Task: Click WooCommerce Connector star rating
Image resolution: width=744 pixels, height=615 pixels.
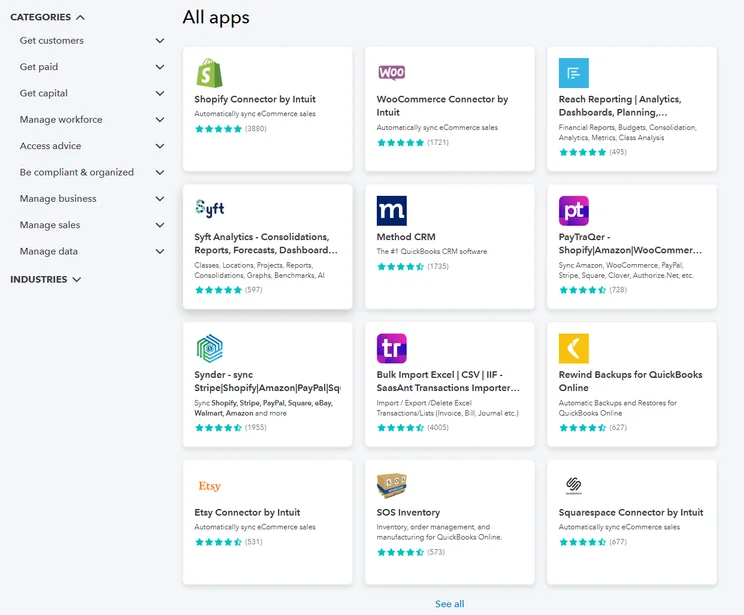Action: (x=400, y=142)
